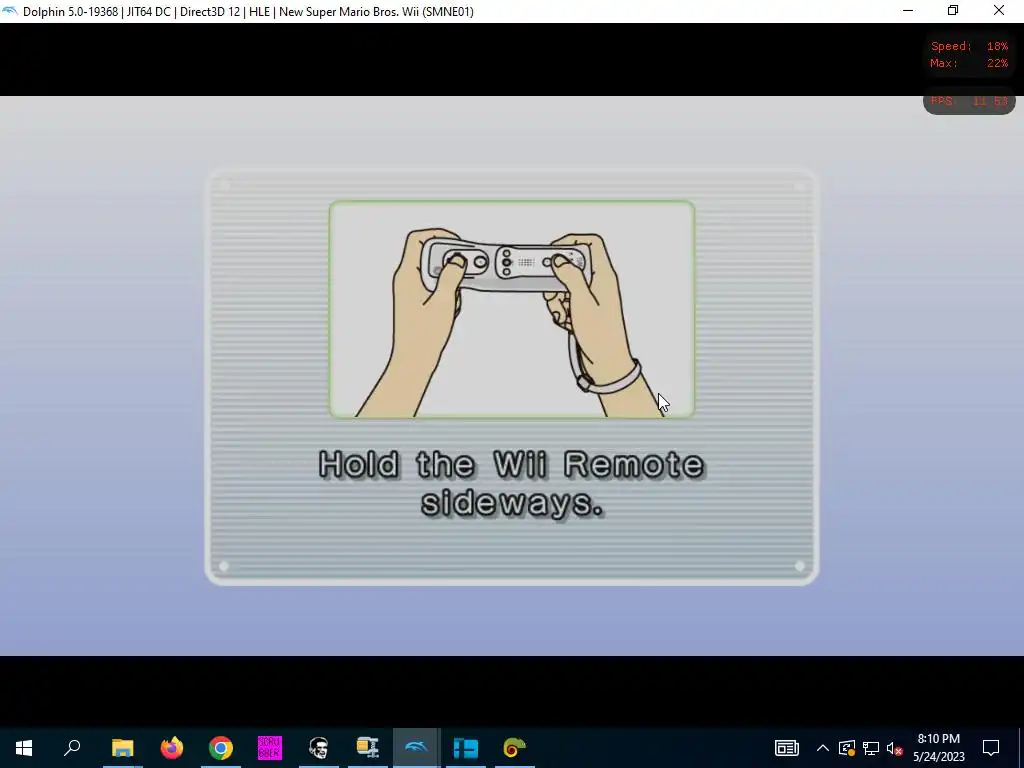Click the security warning tray icon
The width and height of the screenshot is (1024, 768).
(x=846, y=748)
